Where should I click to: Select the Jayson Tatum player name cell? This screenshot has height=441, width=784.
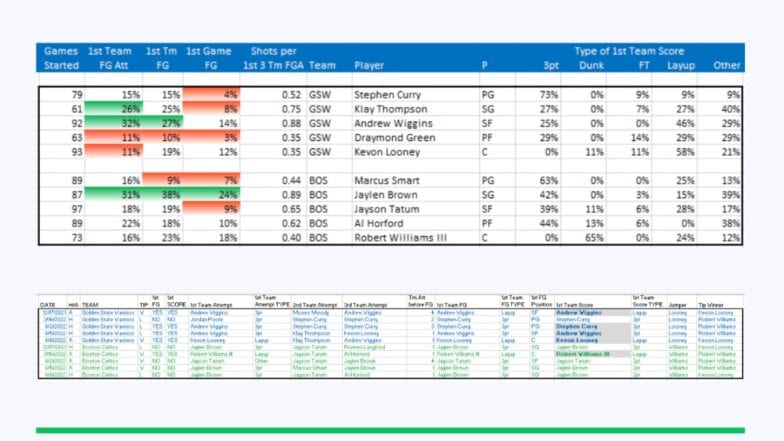tap(386, 209)
